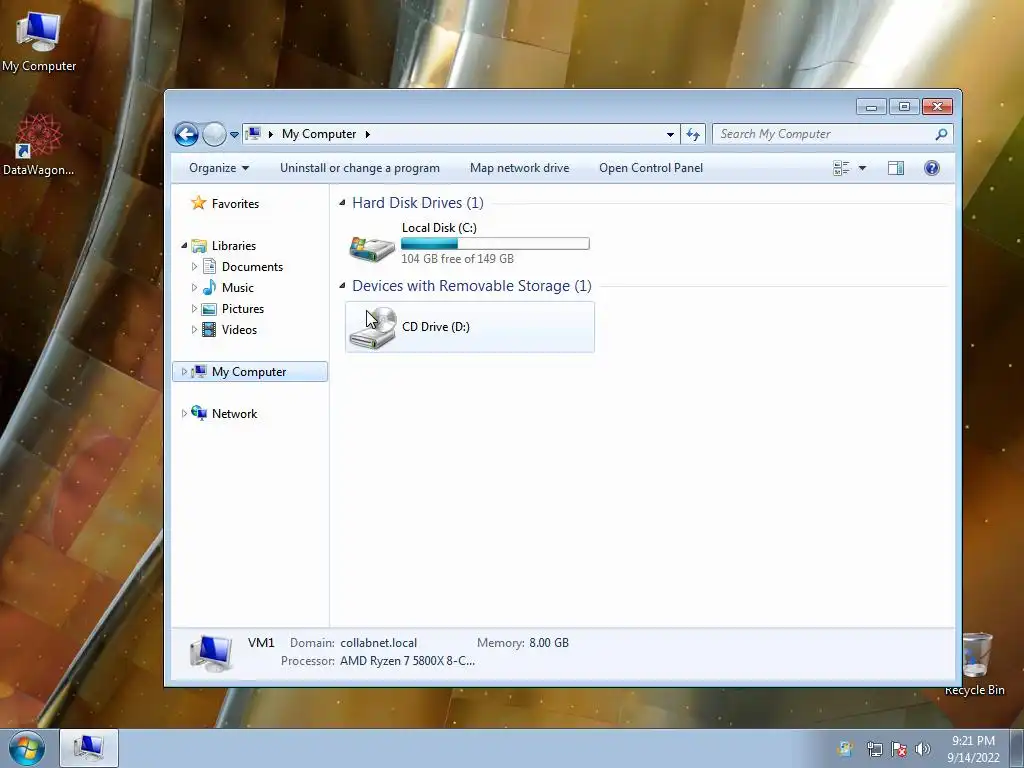Click the 8.00 GB memory value

click(549, 643)
